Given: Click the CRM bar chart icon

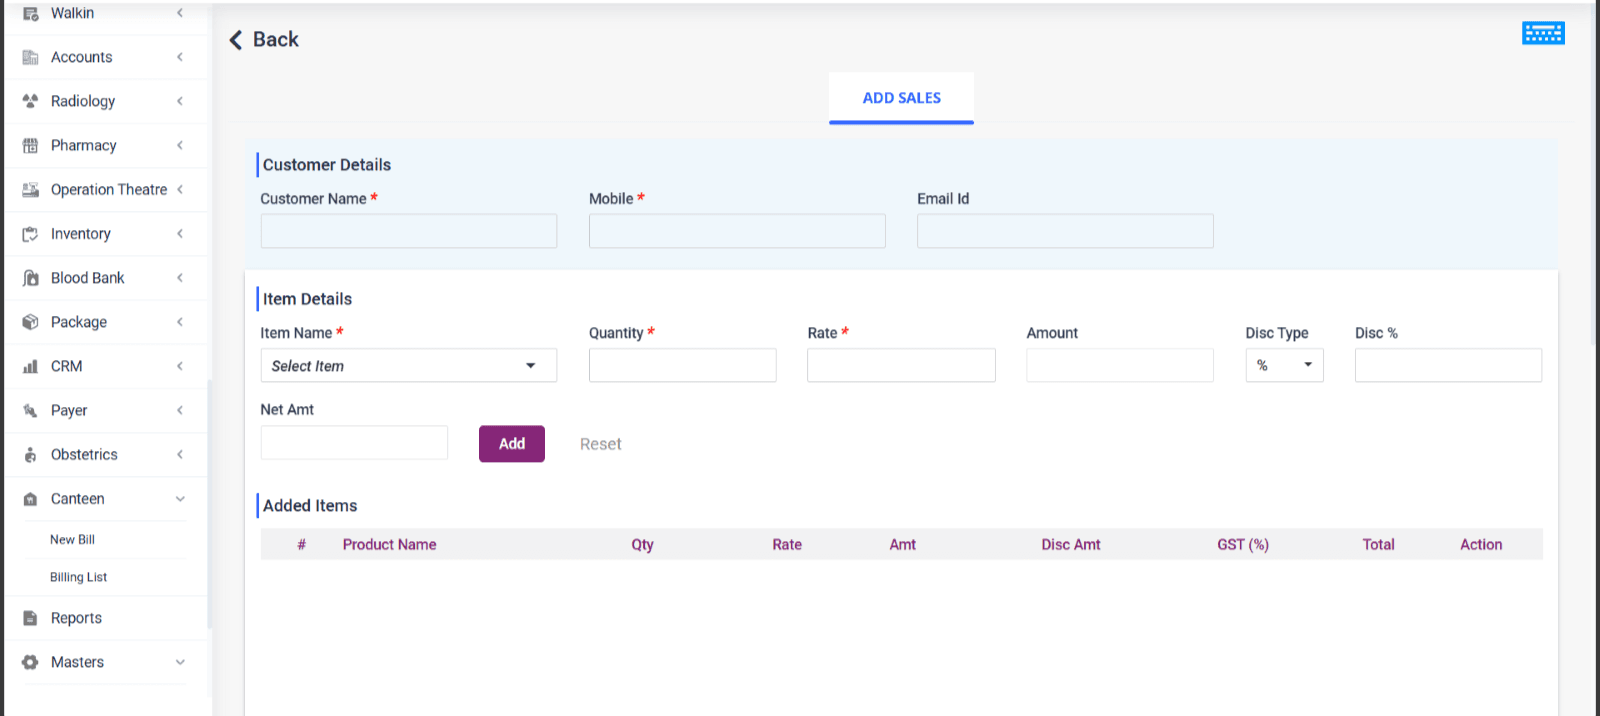Looking at the screenshot, I should (30, 367).
